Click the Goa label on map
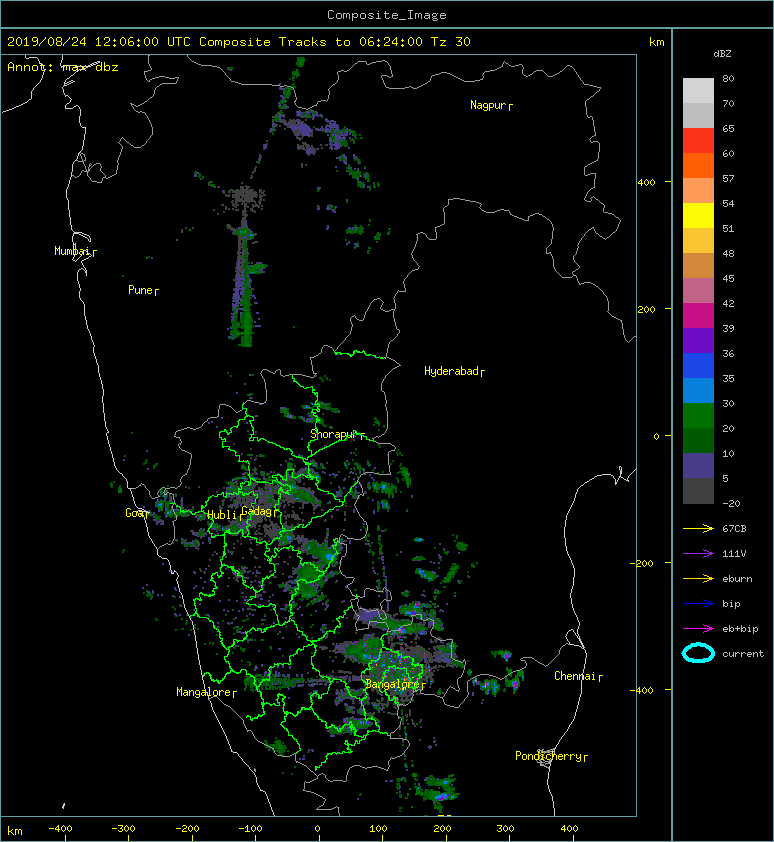 coord(134,513)
